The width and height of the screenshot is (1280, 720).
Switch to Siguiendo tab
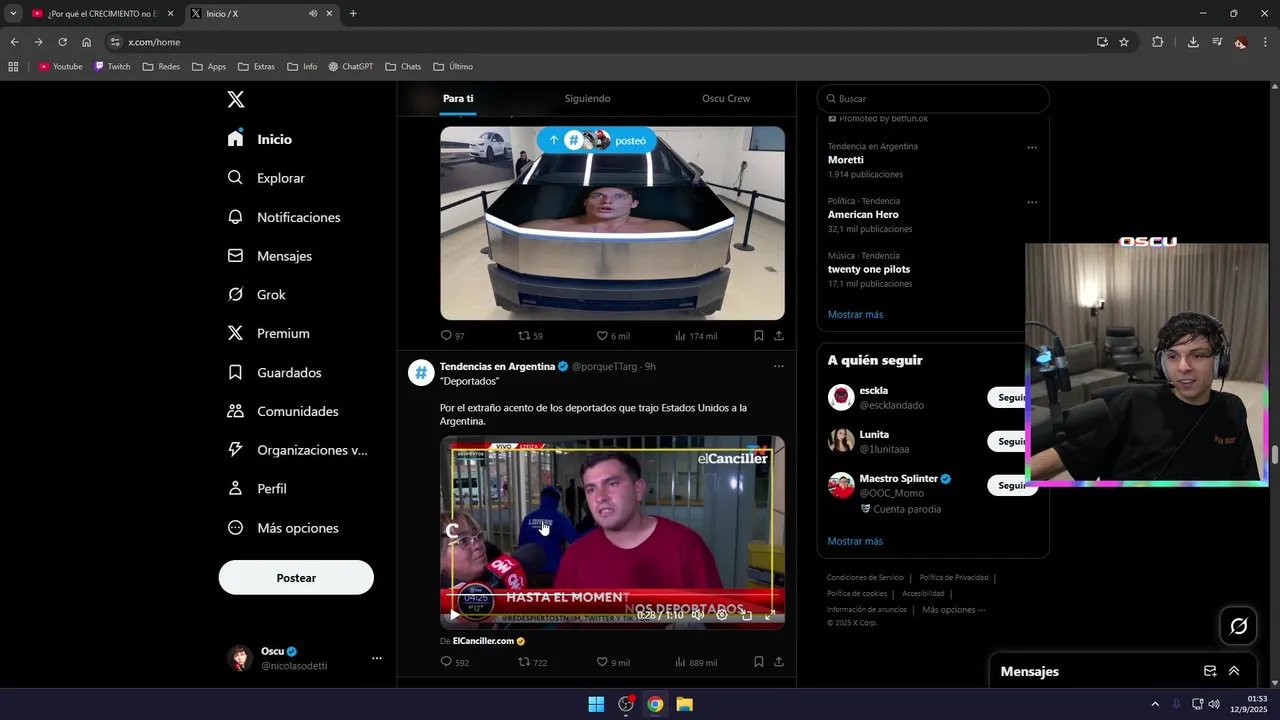[587, 99]
